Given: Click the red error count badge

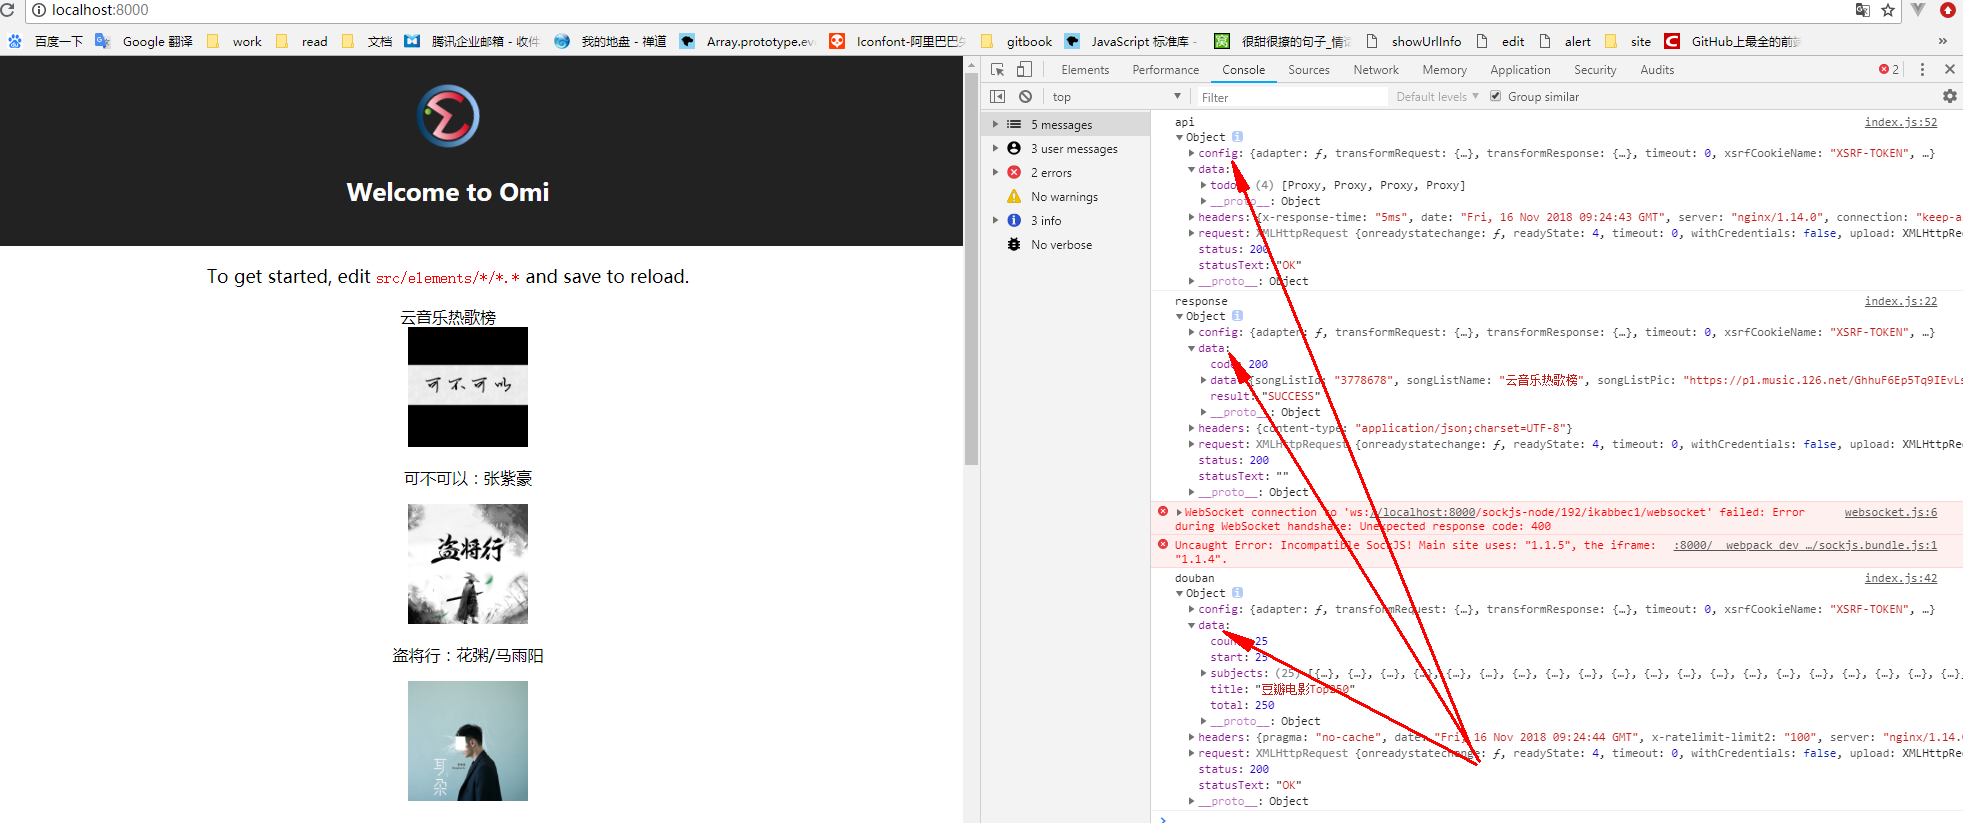Looking at the screenshot, I should coord(1889,69).
